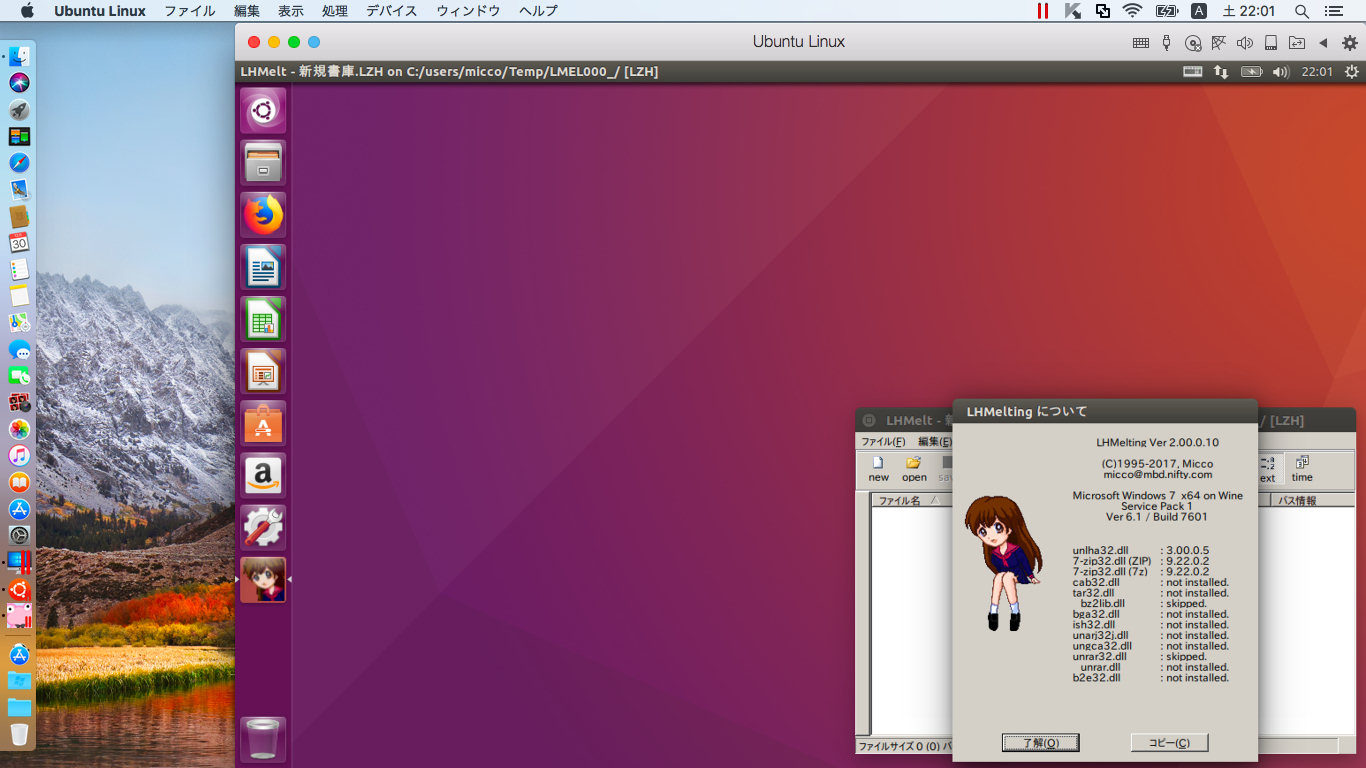This screenshot has width=1366, height=768.
Task: Click the input source A icon
Action: [1199, 11]
